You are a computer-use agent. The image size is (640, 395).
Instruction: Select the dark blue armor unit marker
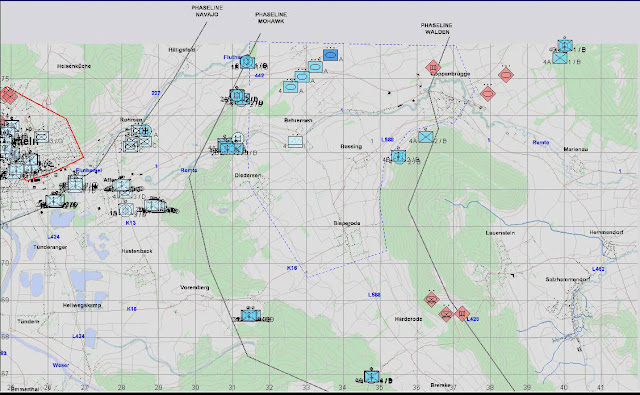(331, 55)
